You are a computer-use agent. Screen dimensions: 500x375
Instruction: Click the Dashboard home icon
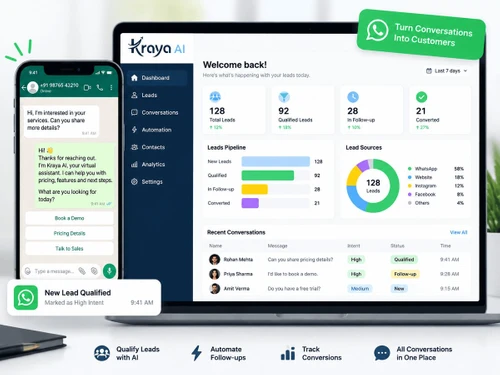tap(134, 78)
